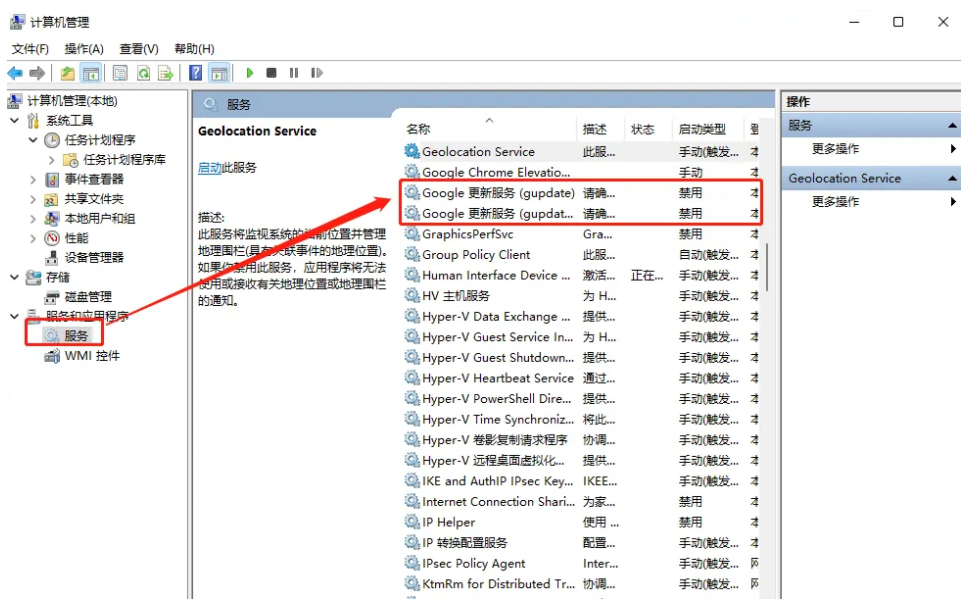
Task: Select Group Policy Client row
Action: coord(581,254)
